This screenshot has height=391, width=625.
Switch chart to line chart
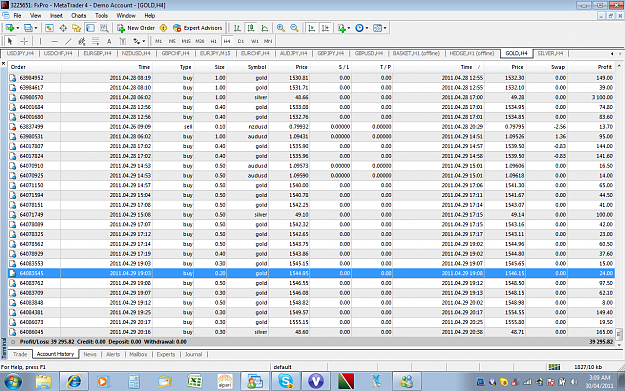tap(264, 28)
